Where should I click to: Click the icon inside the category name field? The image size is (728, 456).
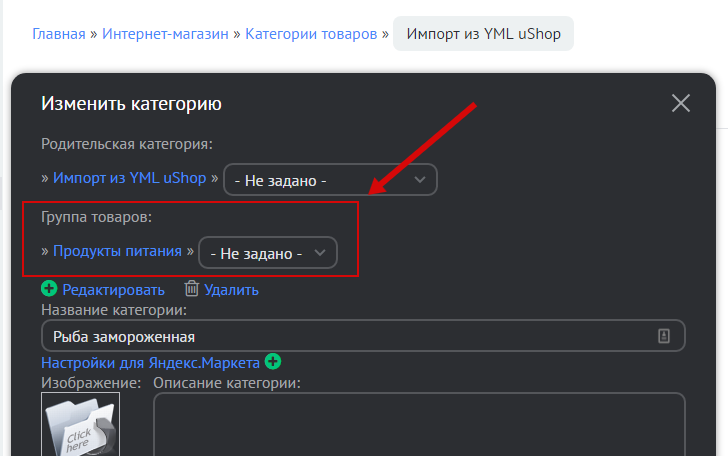click(663, 336)
